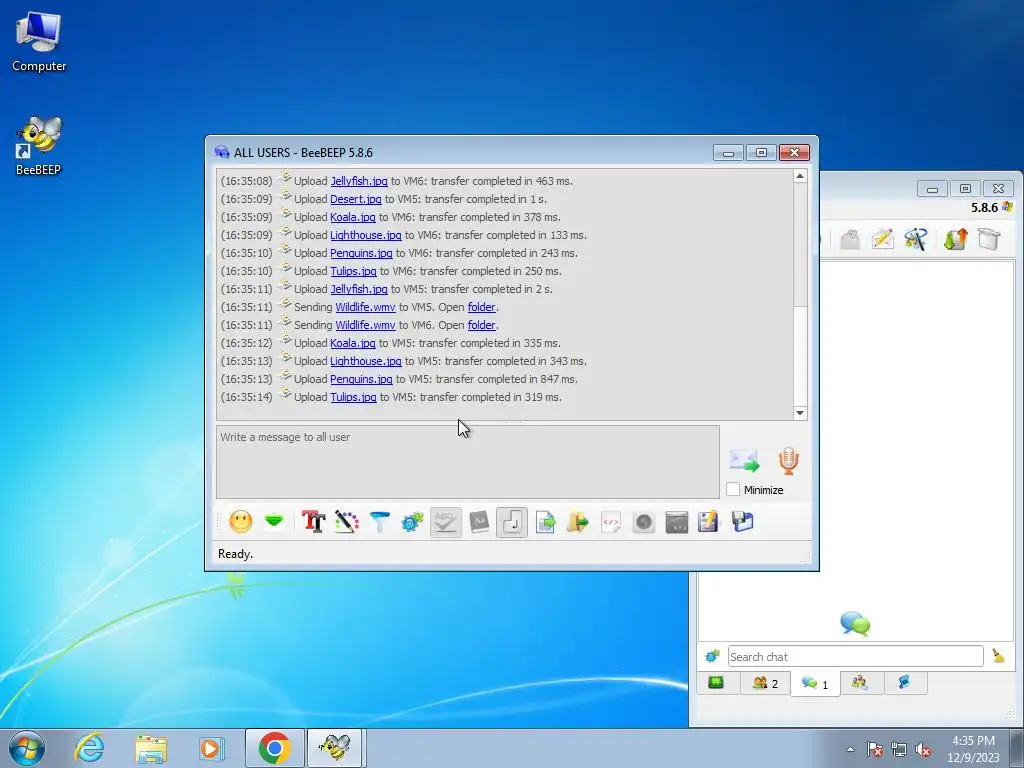The image size is (1024, 768).
Task: Click the white bucket icon in main window
Action: [x=989, y=239]
